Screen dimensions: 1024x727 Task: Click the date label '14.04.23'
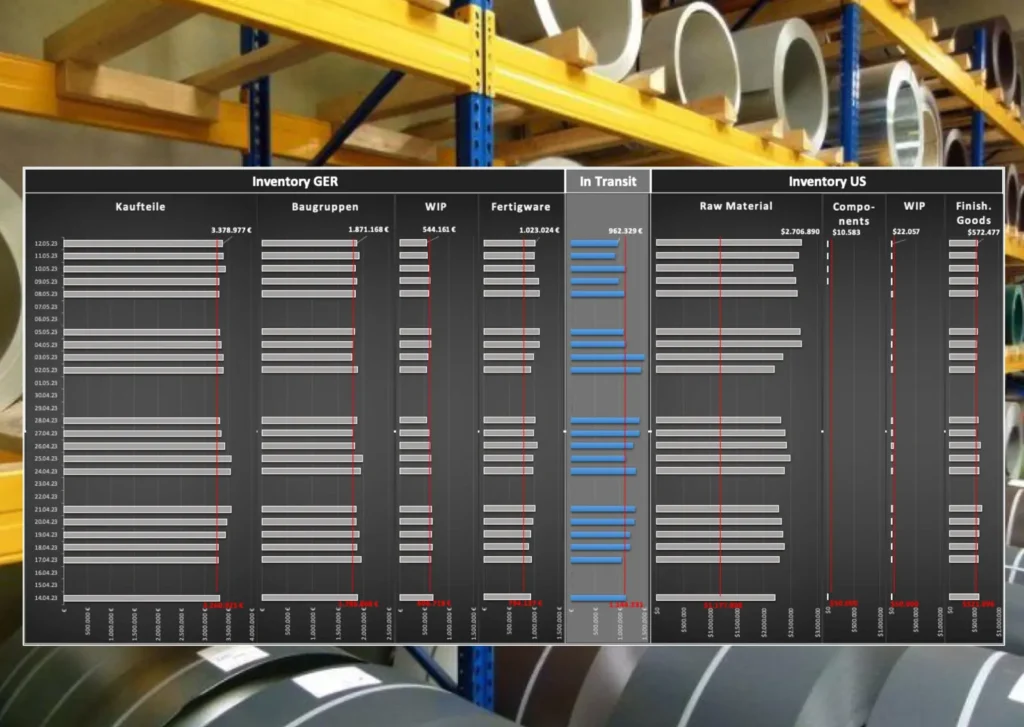46,598
